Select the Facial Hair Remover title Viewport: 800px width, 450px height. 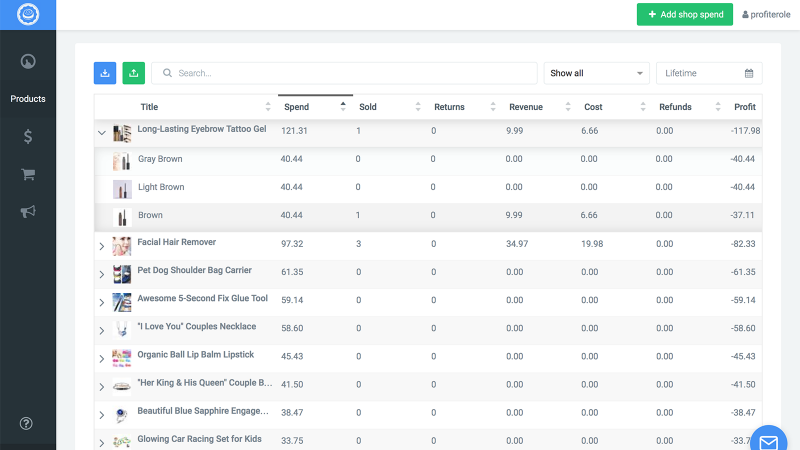[177, 242]
